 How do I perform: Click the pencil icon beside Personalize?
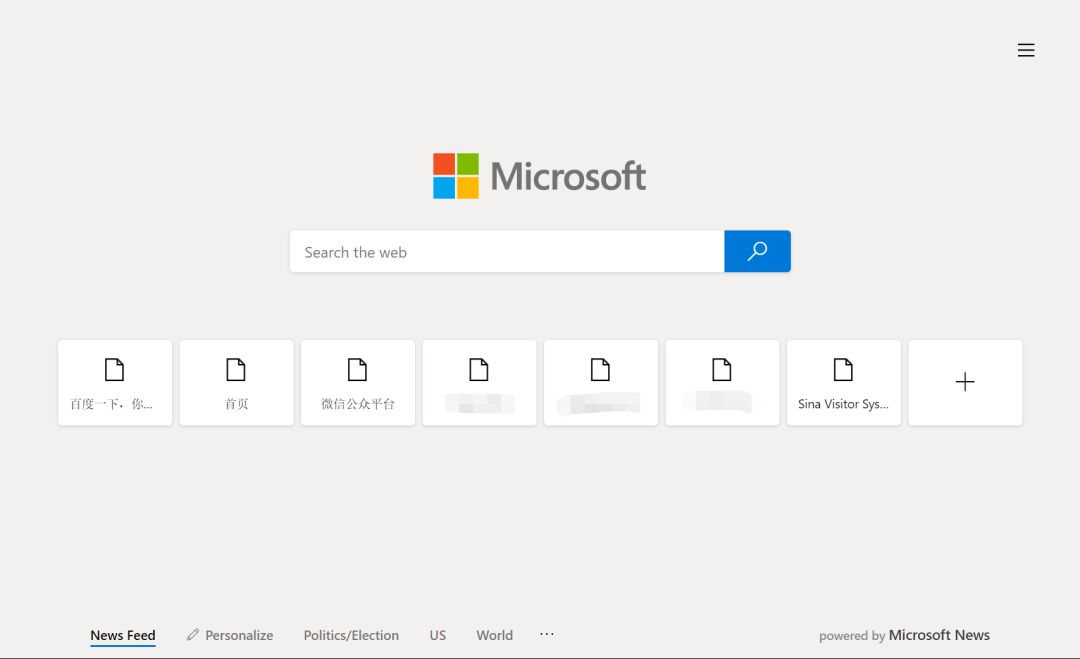193,635
